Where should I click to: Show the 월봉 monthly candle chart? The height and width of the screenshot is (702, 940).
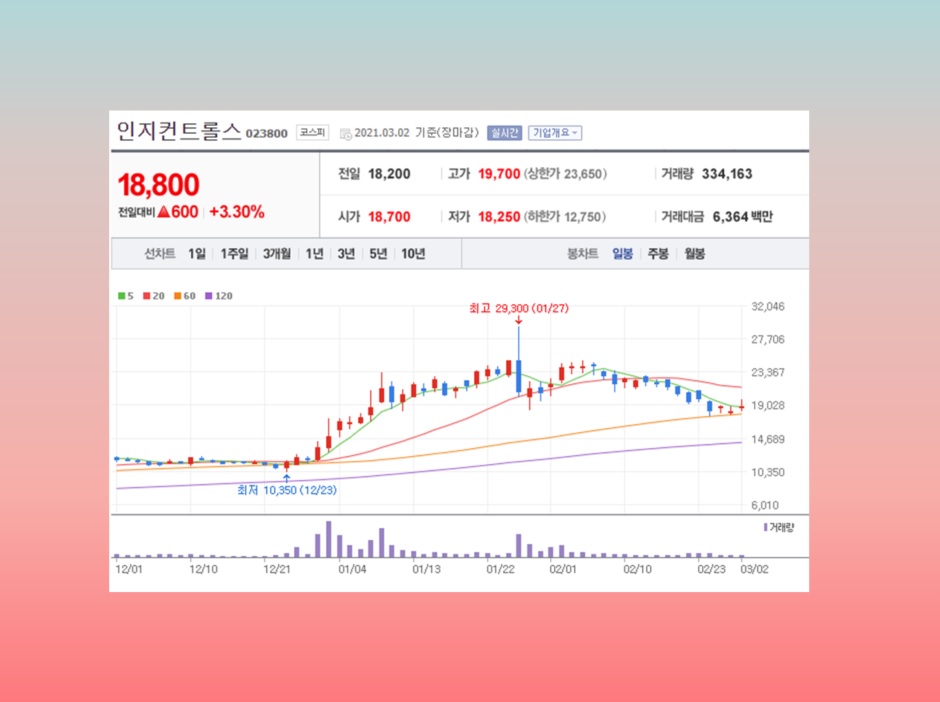point(695,254)
